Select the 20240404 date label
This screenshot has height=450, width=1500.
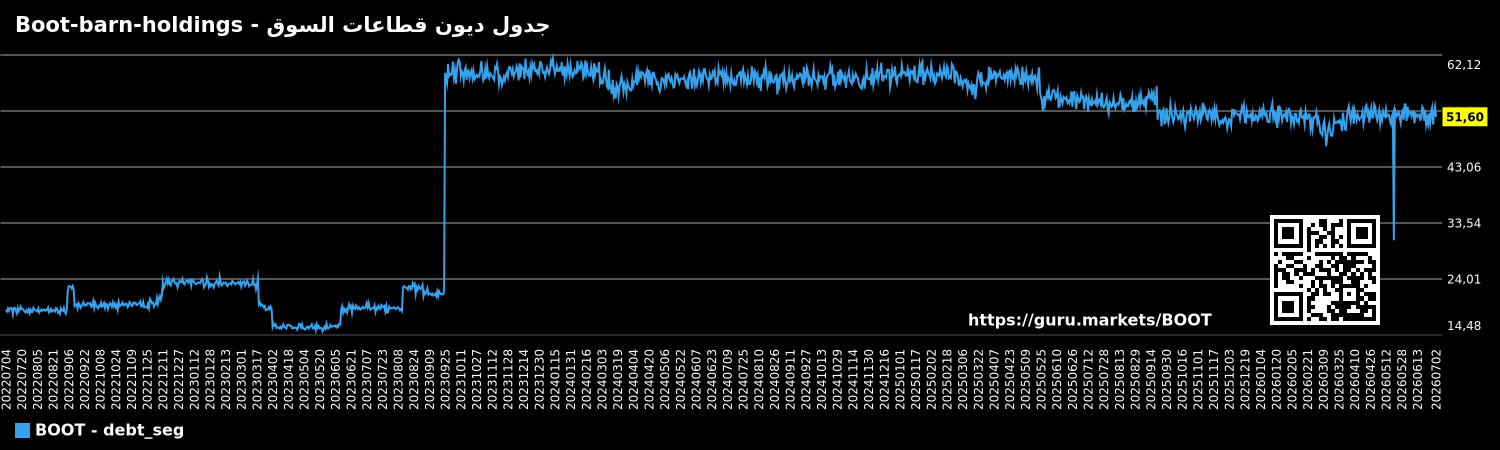click(x=634, y=378)
